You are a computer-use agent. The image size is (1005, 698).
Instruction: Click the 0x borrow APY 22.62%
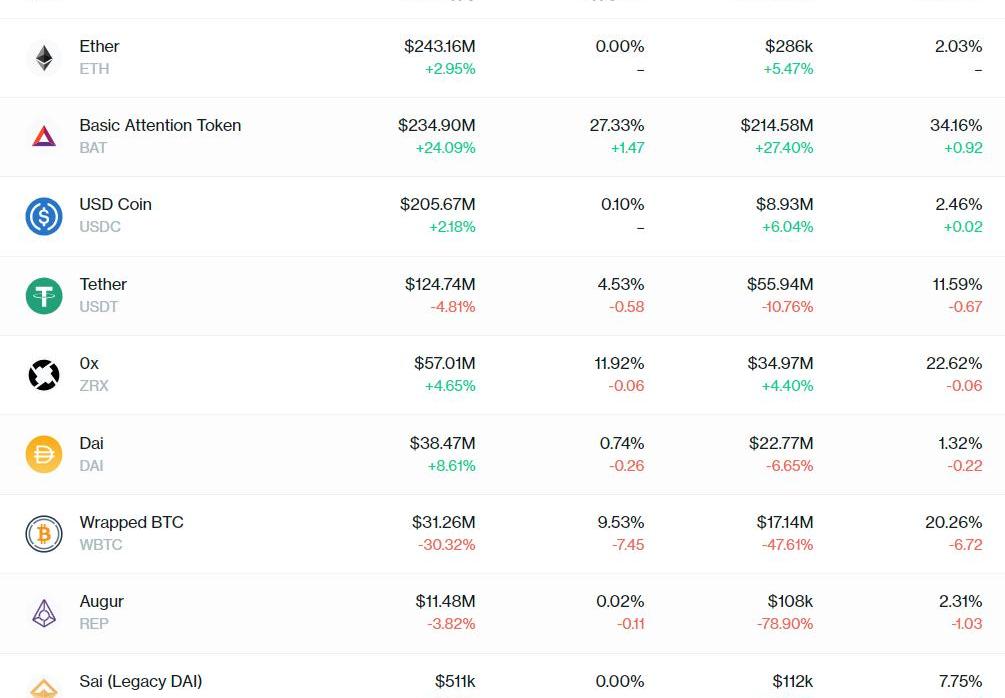point(953,364)
